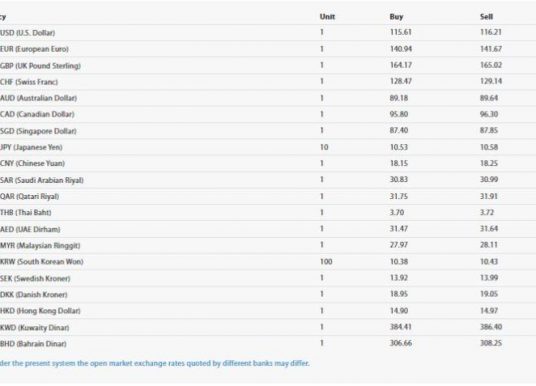Viewport: 536px width, 386px height.
Task: Select the CAD (Canadian Dollar) row
Action: (x=268, y=114)
